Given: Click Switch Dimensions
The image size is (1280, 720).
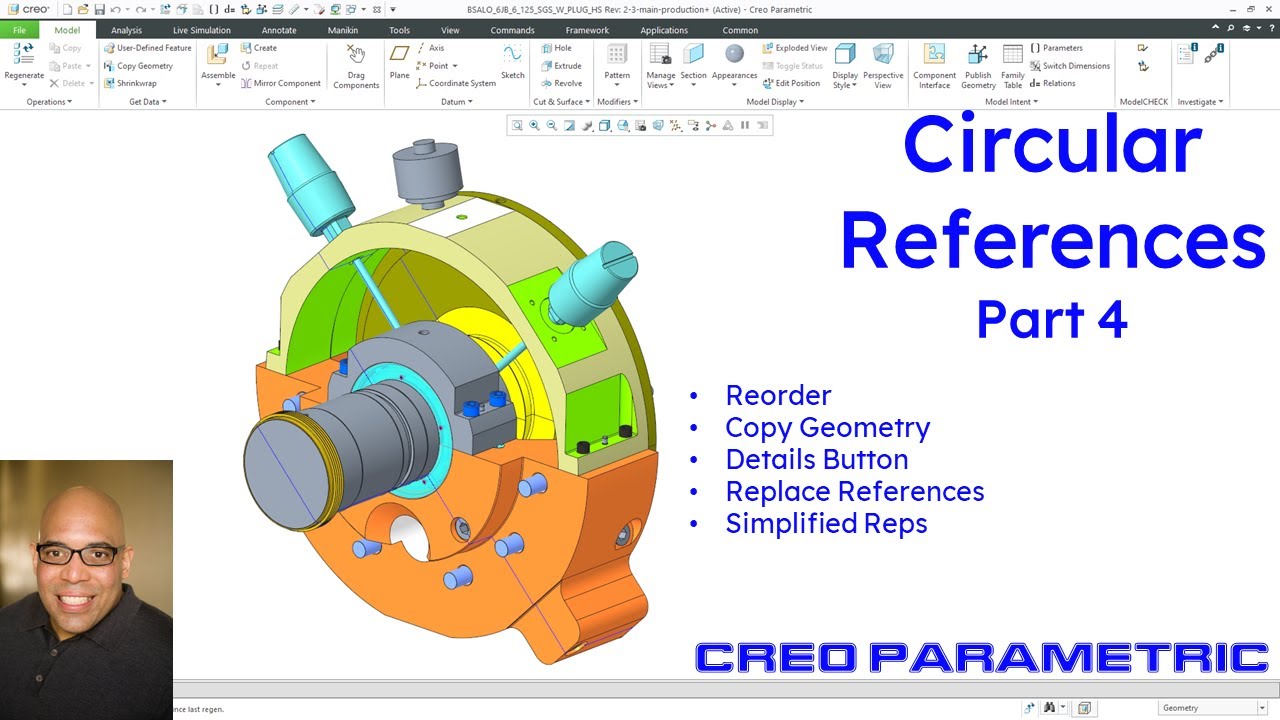Looking at the screenshot, I should (1070, 66).
